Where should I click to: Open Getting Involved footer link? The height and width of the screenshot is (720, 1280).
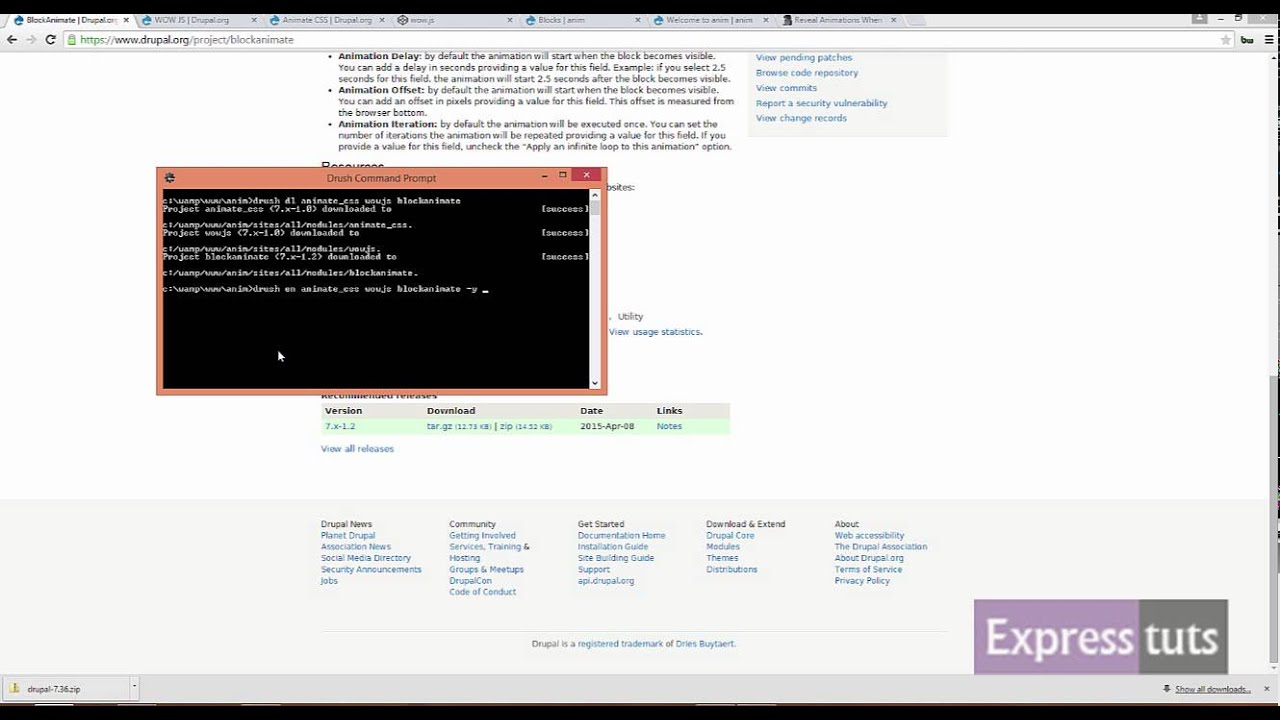coord(482,536)
